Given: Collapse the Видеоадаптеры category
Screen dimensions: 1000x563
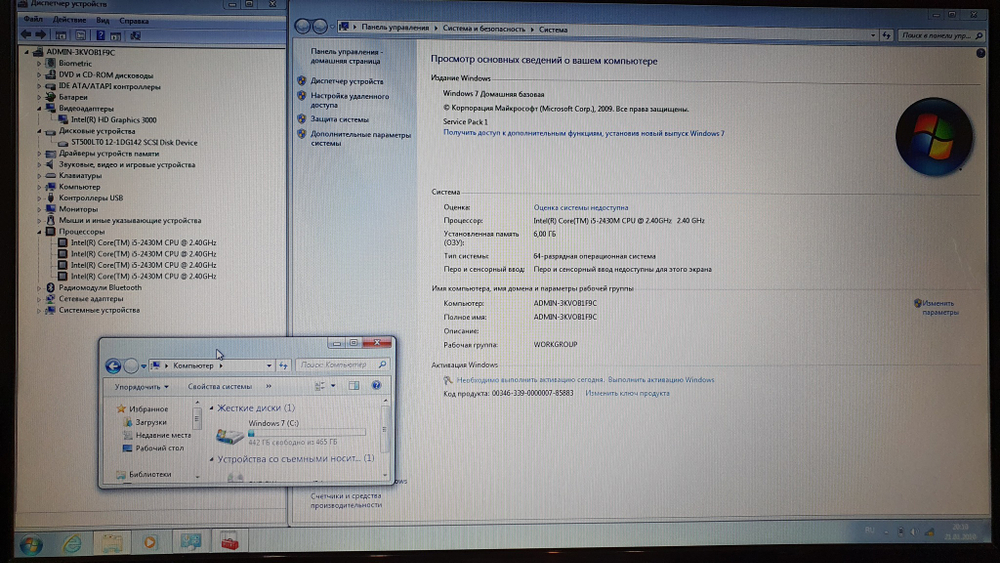Looking at the screenshot, I should coord(39,109).
